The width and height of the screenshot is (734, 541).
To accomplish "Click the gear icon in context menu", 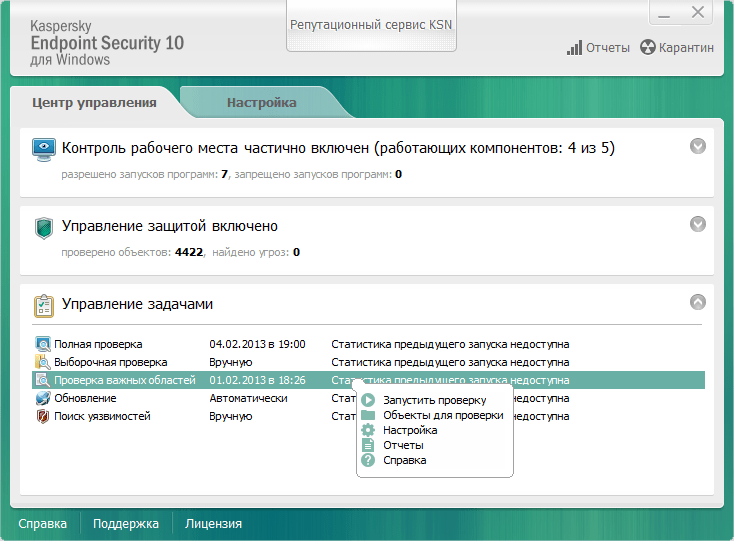I will [x=368, y=430].
